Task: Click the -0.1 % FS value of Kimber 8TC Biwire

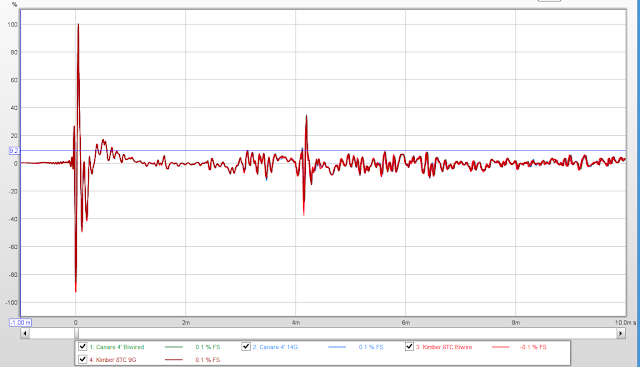Action: point(533,347)
